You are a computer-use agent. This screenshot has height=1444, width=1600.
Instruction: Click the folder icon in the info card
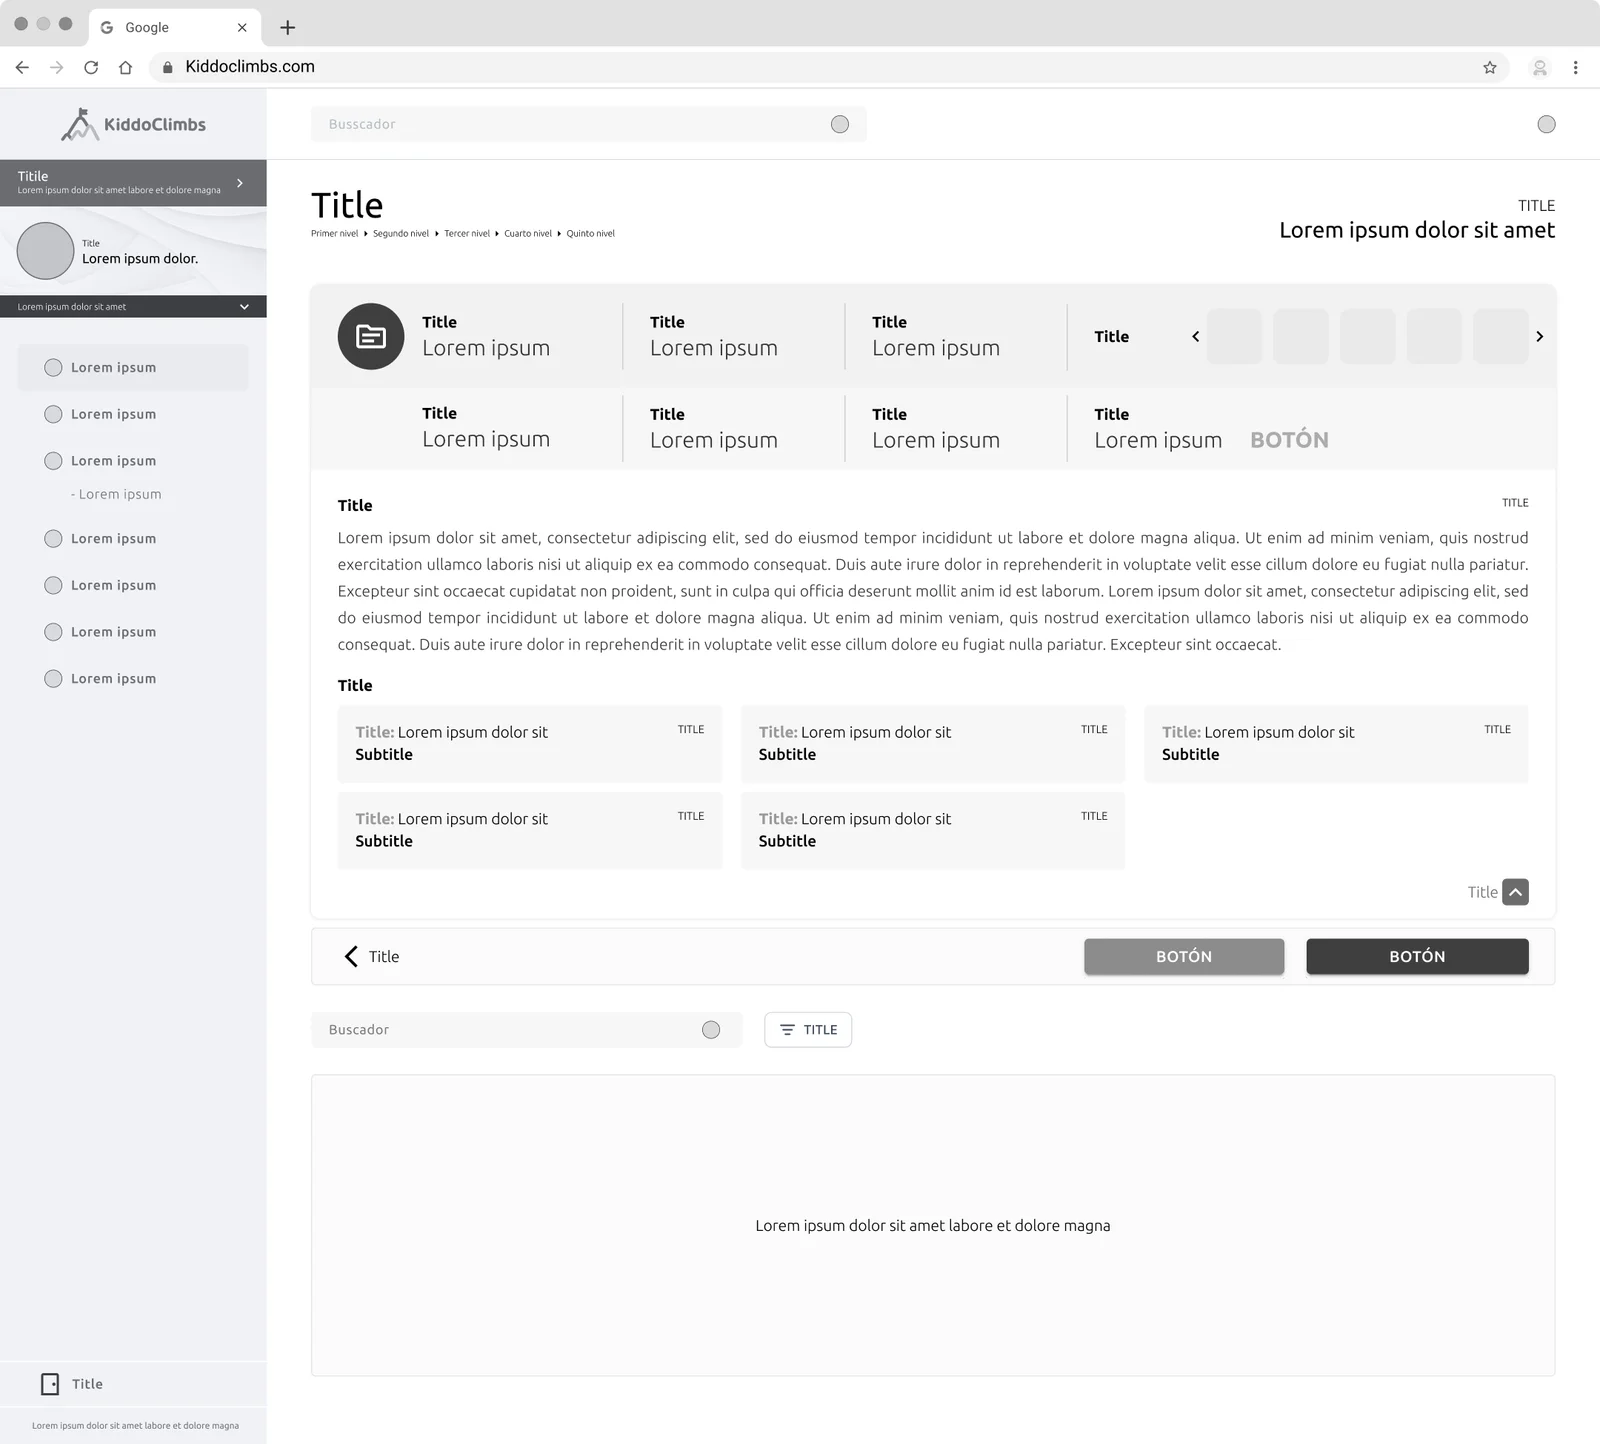pos(371,336)
